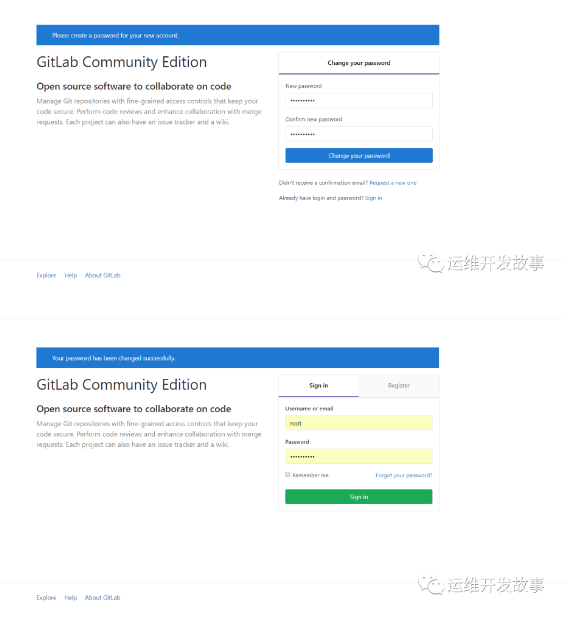Click the Confirm new password field
The image size is (581, 628).
click(x=359, y=134)
